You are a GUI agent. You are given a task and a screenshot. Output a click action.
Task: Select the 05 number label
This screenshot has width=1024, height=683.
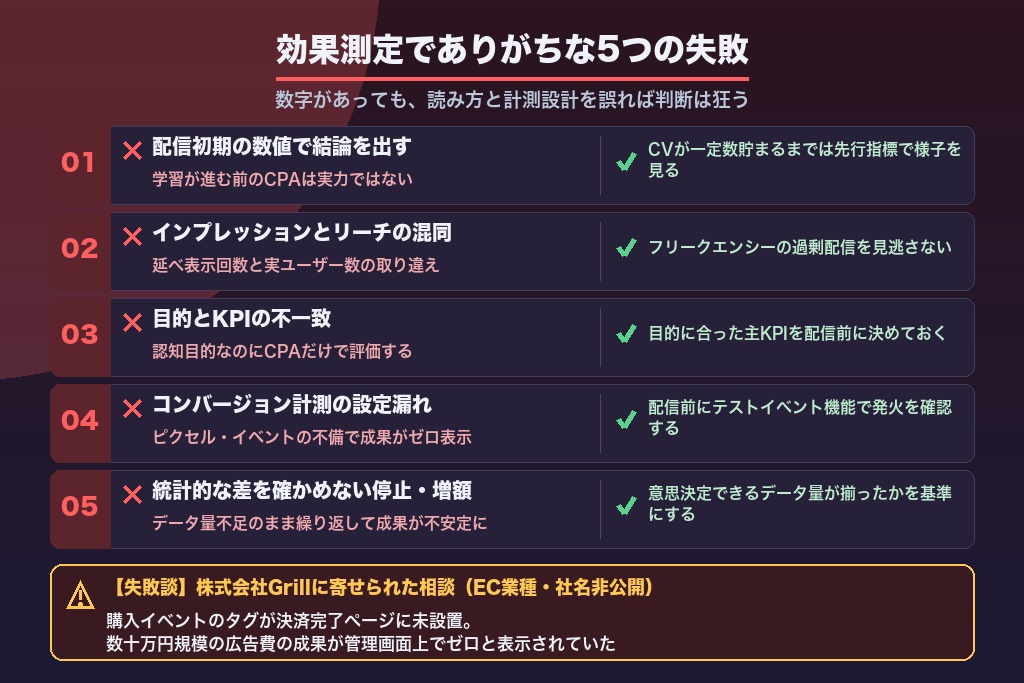point(80,506)
